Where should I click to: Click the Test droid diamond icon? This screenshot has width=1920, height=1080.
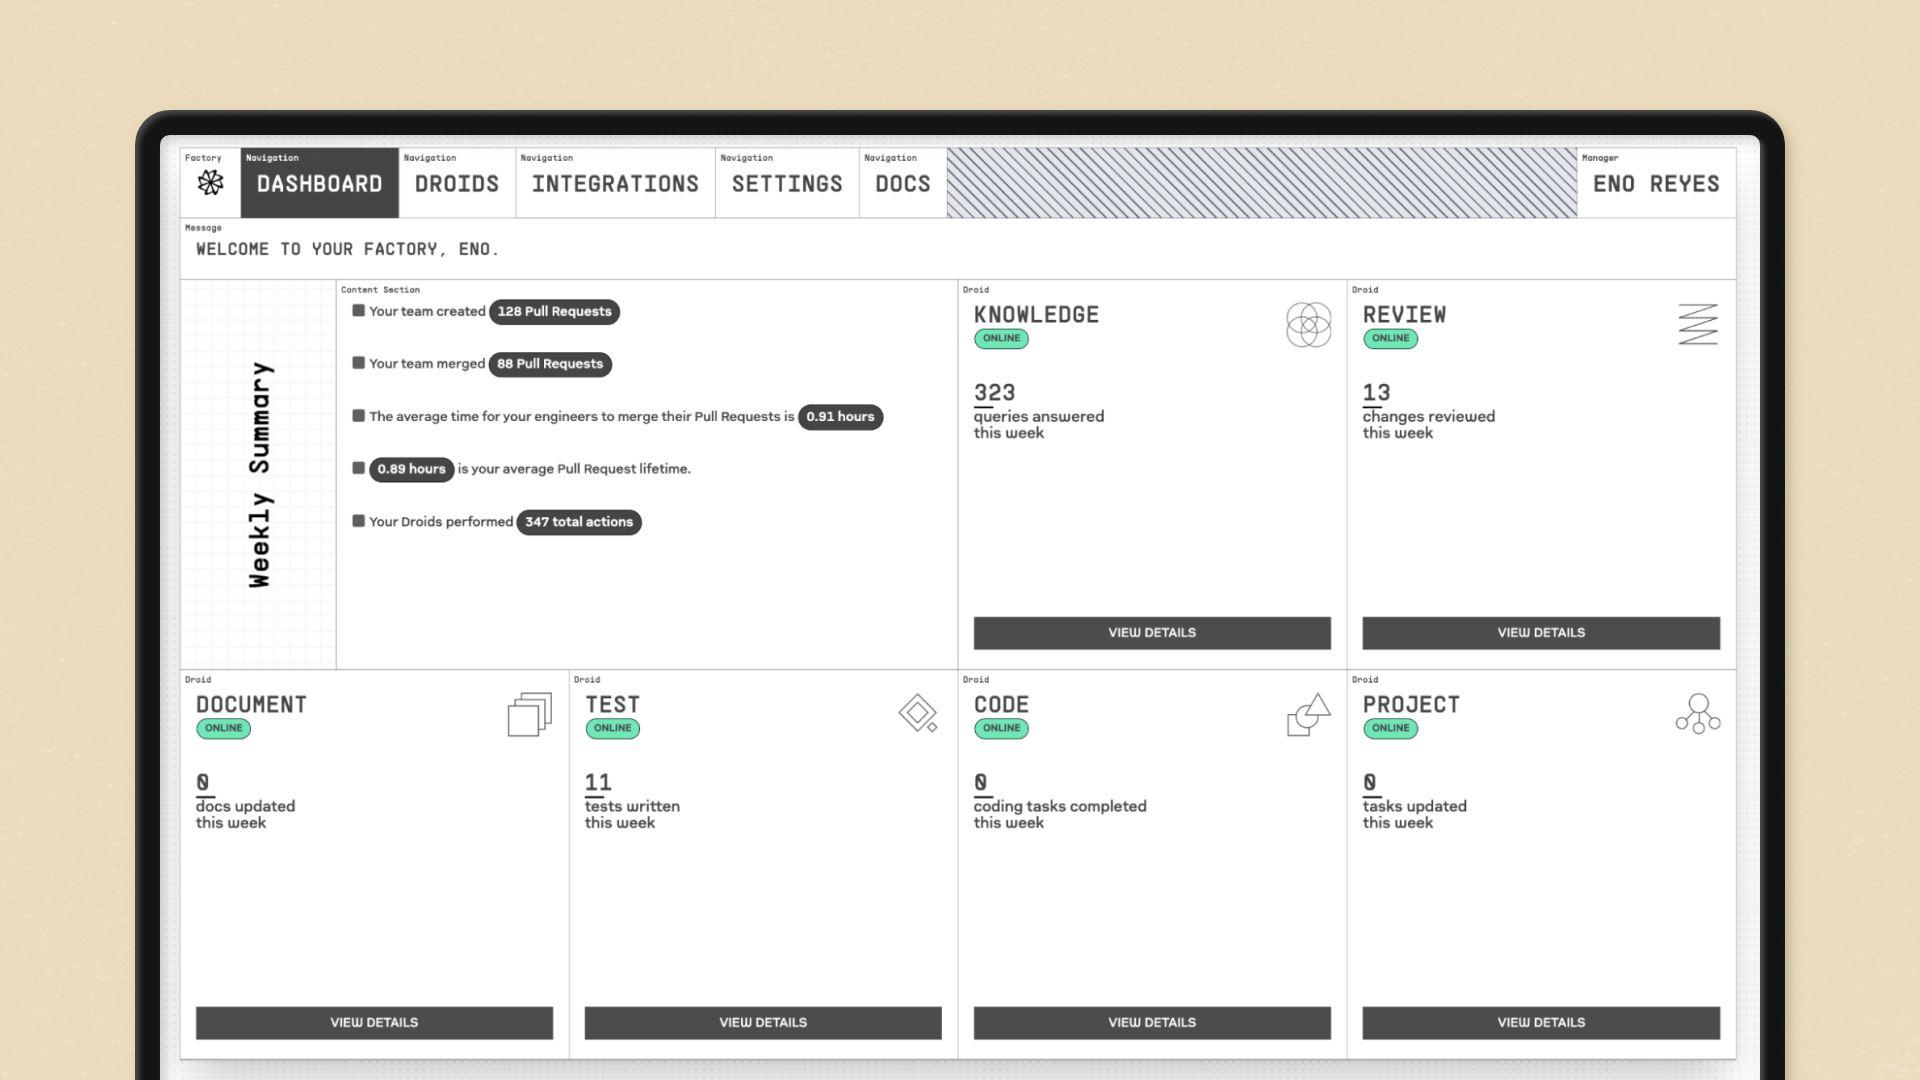coord(918,714)
